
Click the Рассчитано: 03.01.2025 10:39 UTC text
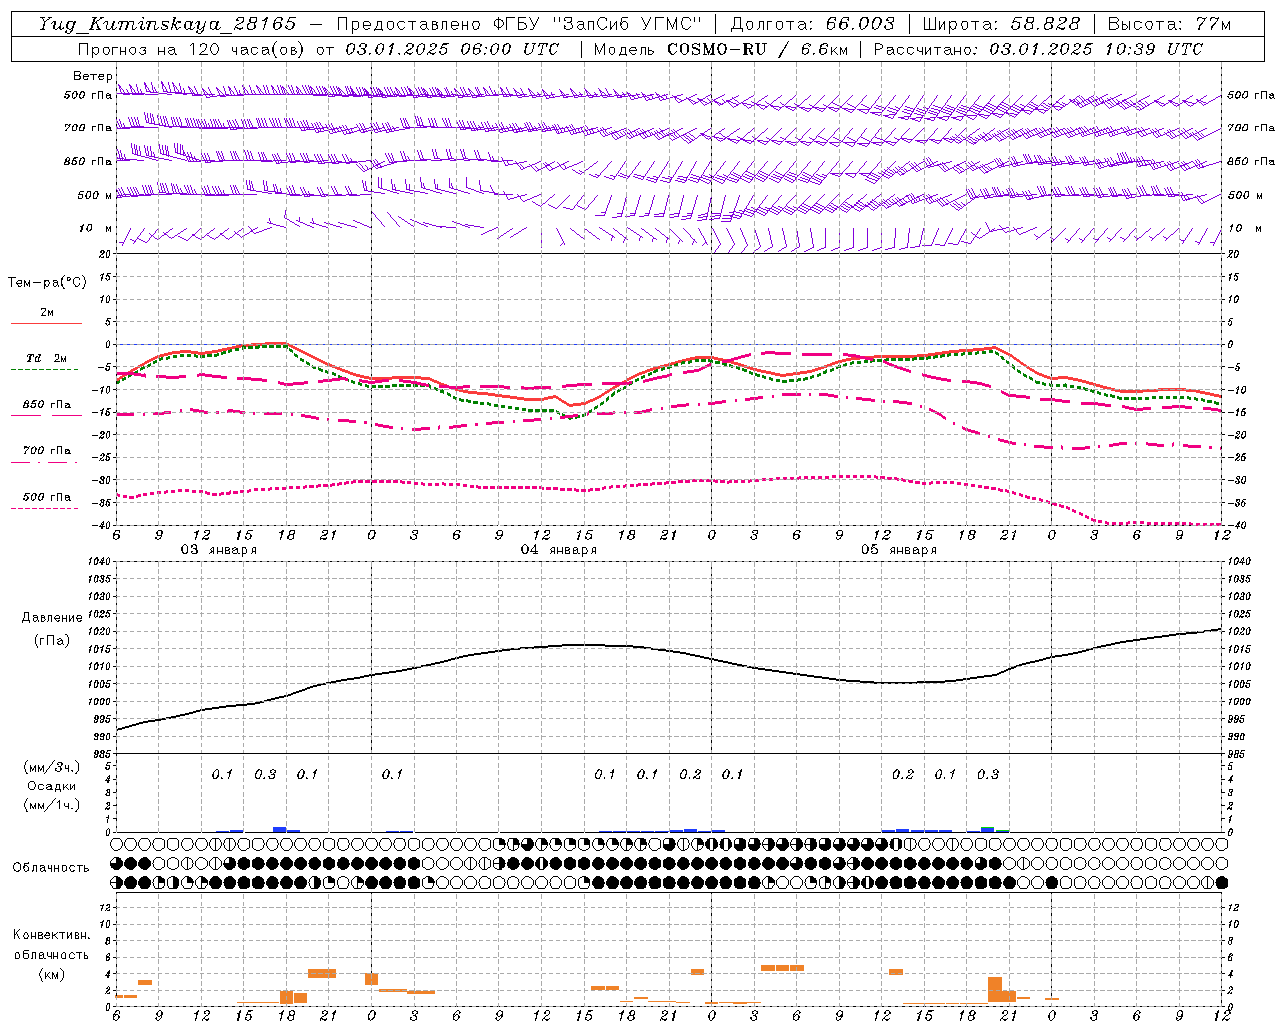1038,49
